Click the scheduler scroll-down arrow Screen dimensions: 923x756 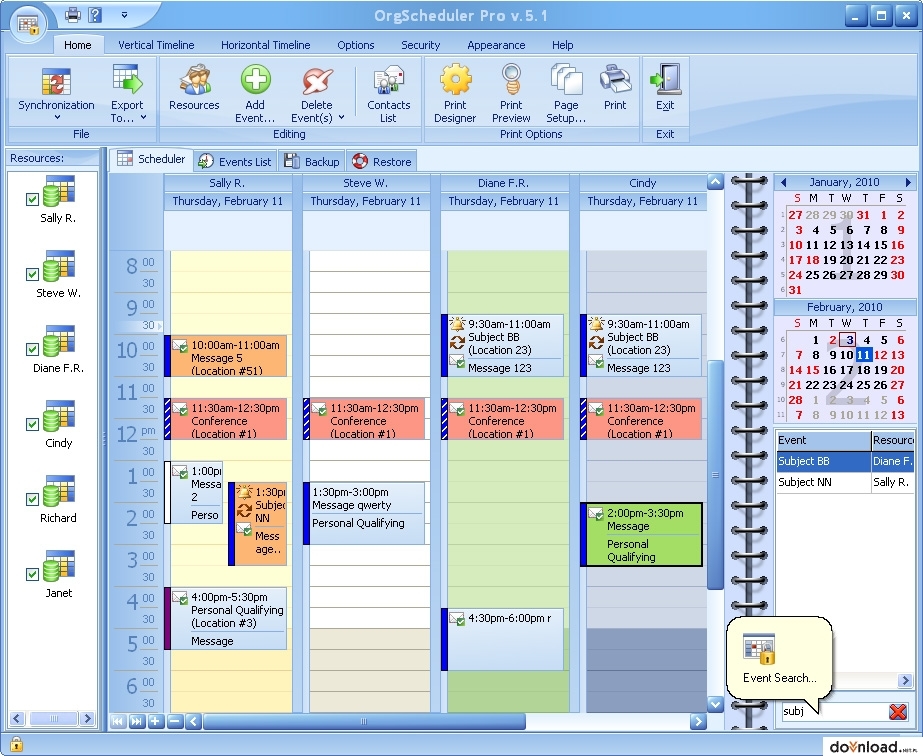click(x=715, y=704)
